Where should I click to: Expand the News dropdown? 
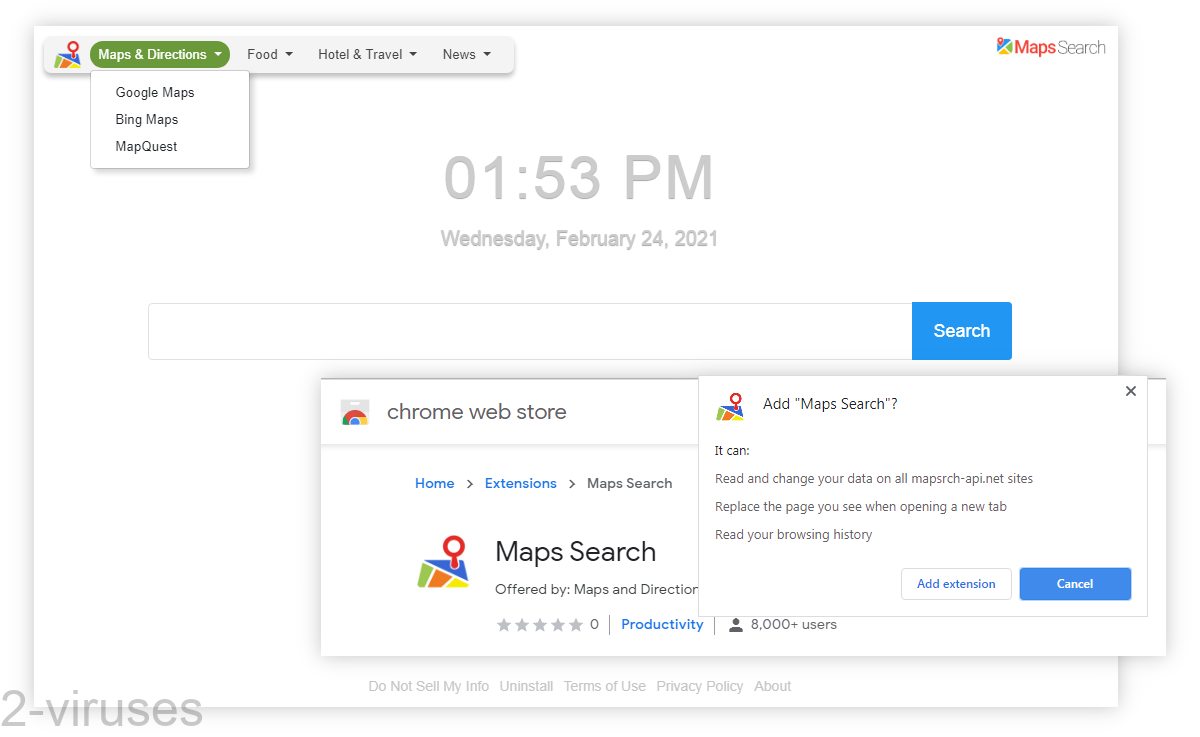pos(466,54)
